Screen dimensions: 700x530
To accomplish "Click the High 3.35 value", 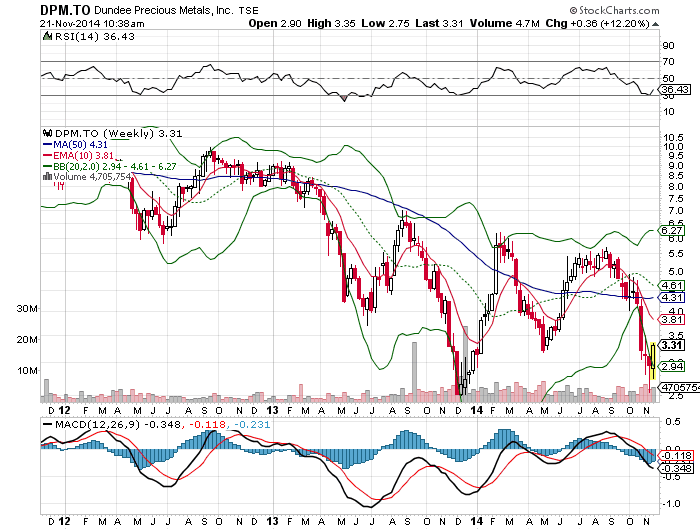I will (331, 23).
